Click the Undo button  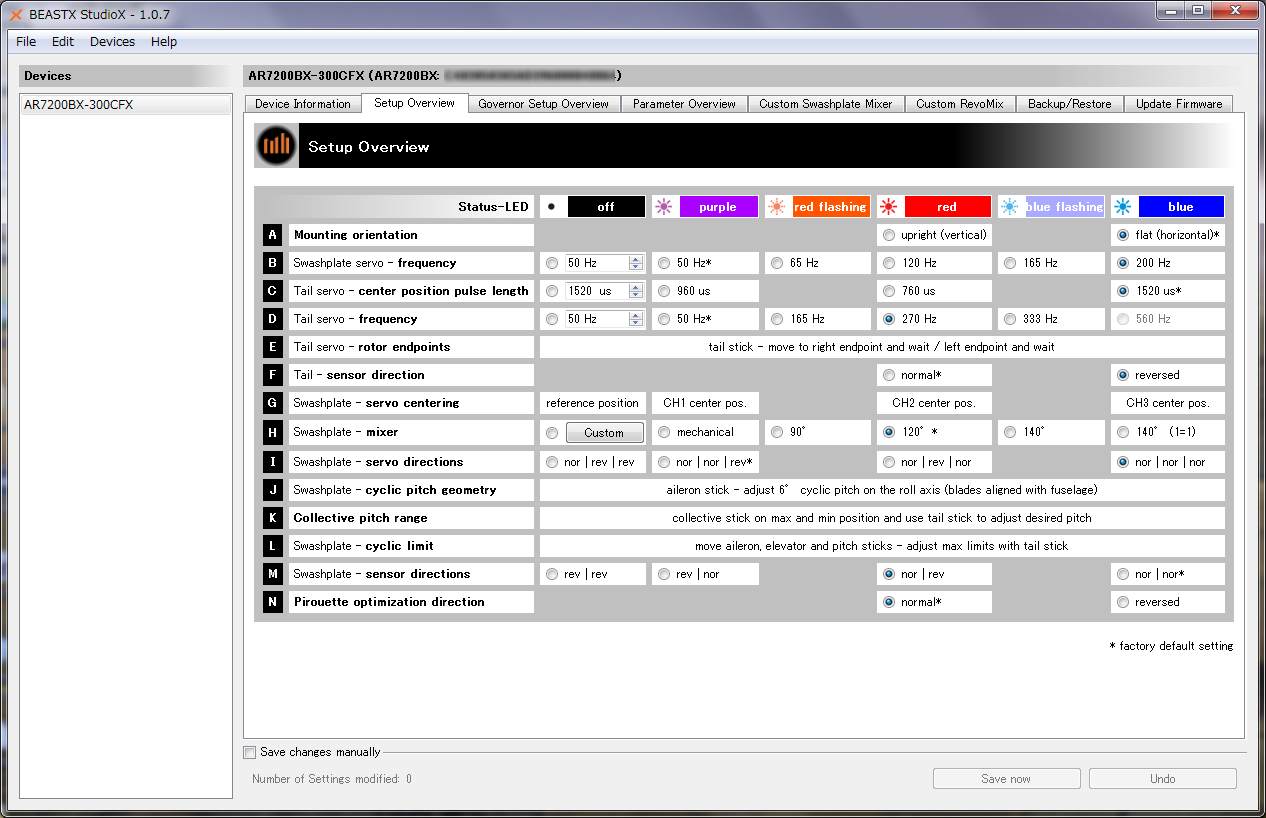point(1162,779)
